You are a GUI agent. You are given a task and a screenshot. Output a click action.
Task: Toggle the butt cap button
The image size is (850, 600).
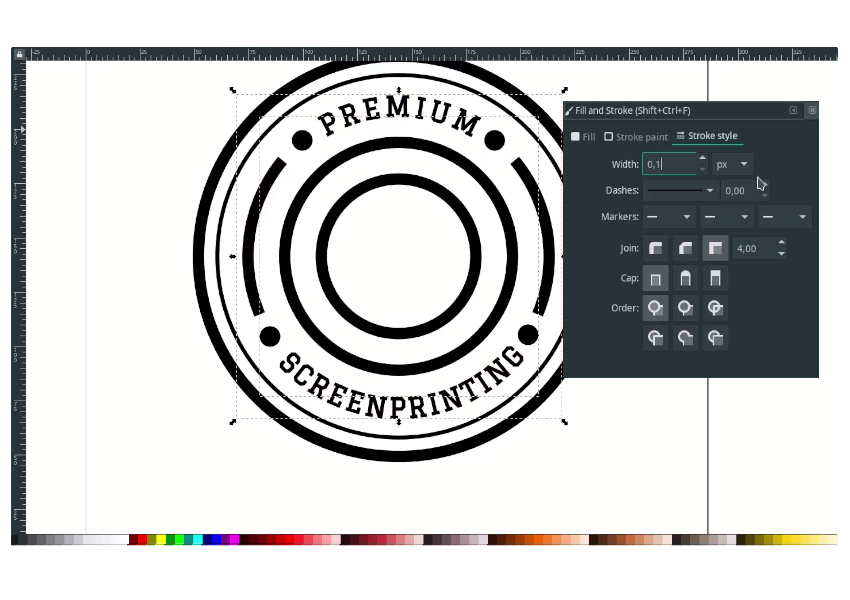click(656, 278)
